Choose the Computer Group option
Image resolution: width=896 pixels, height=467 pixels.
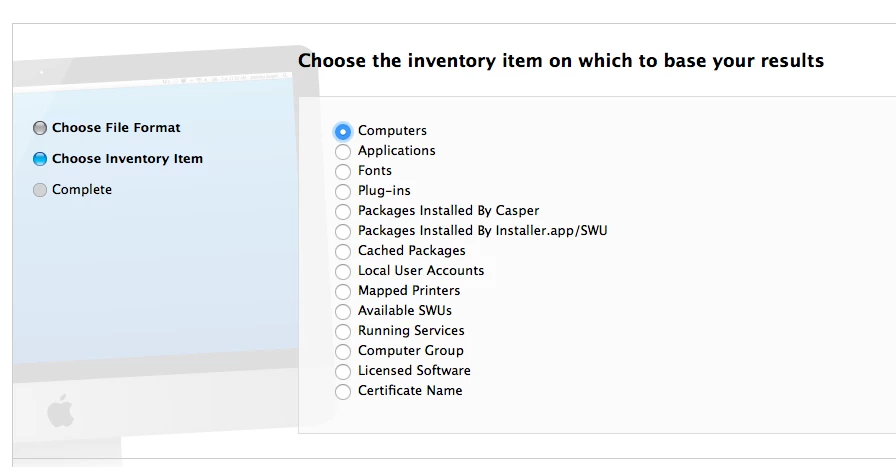point(343,352)
